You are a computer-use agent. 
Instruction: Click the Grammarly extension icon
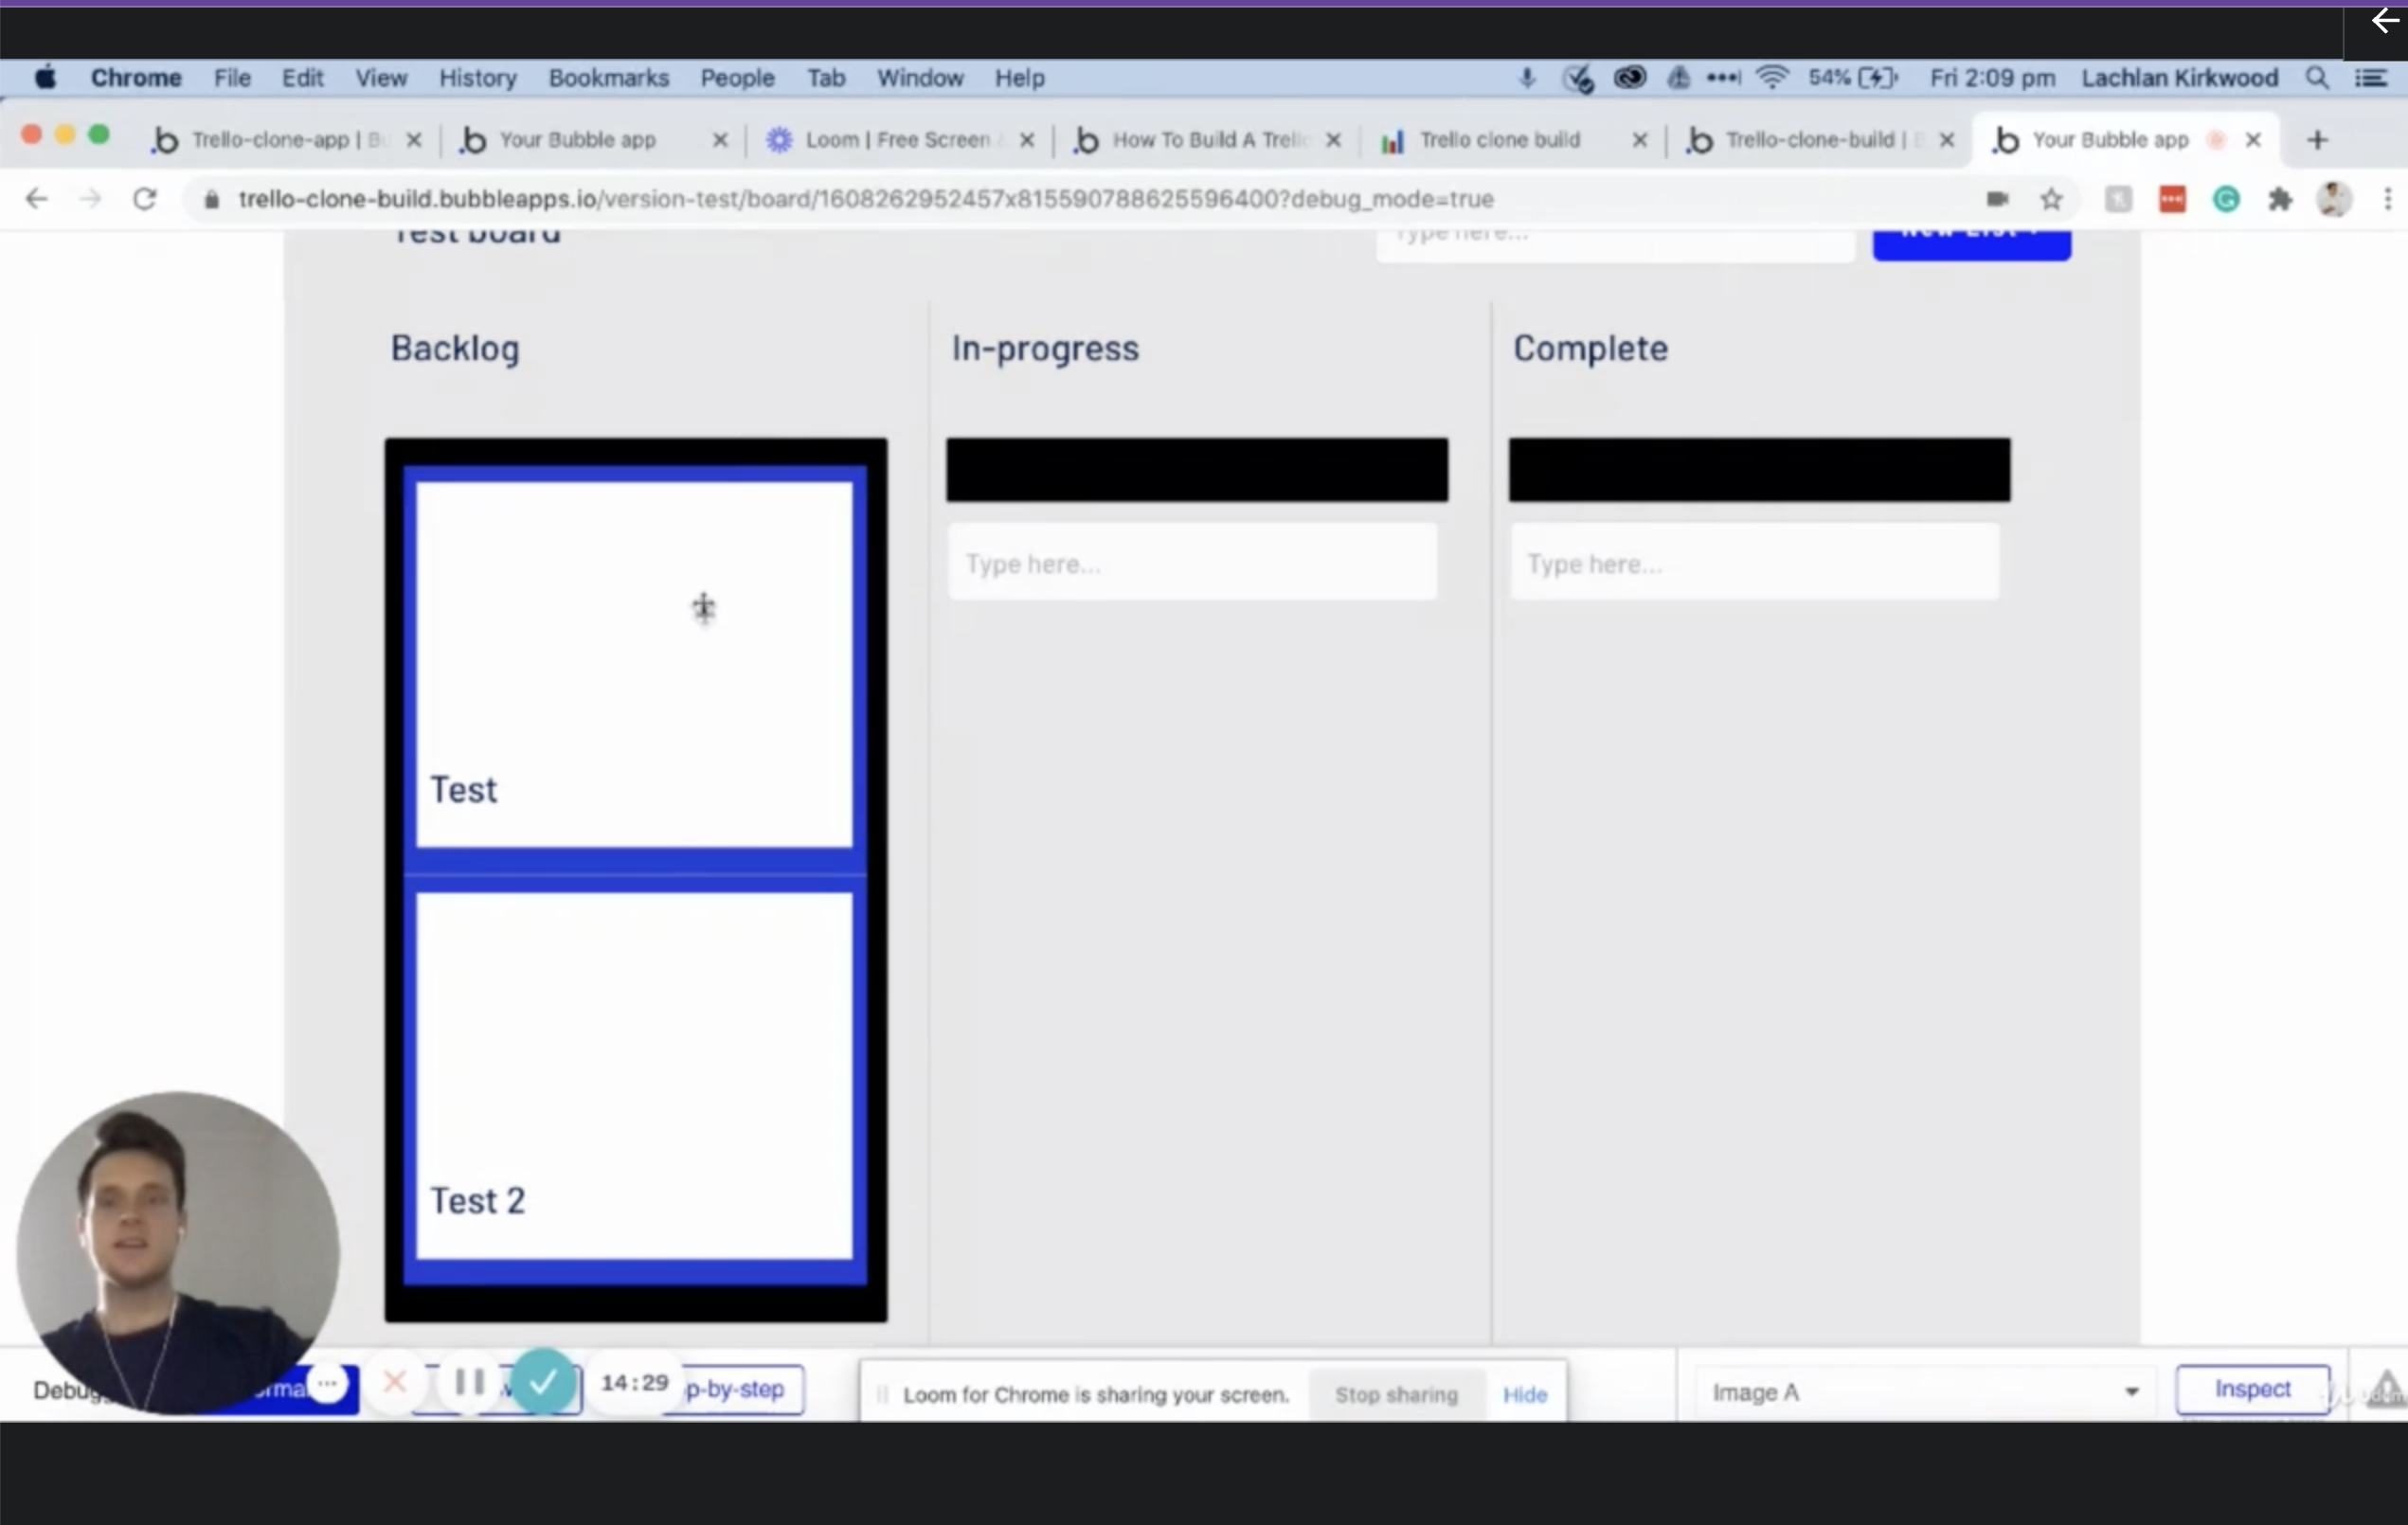click(2226, 200)
